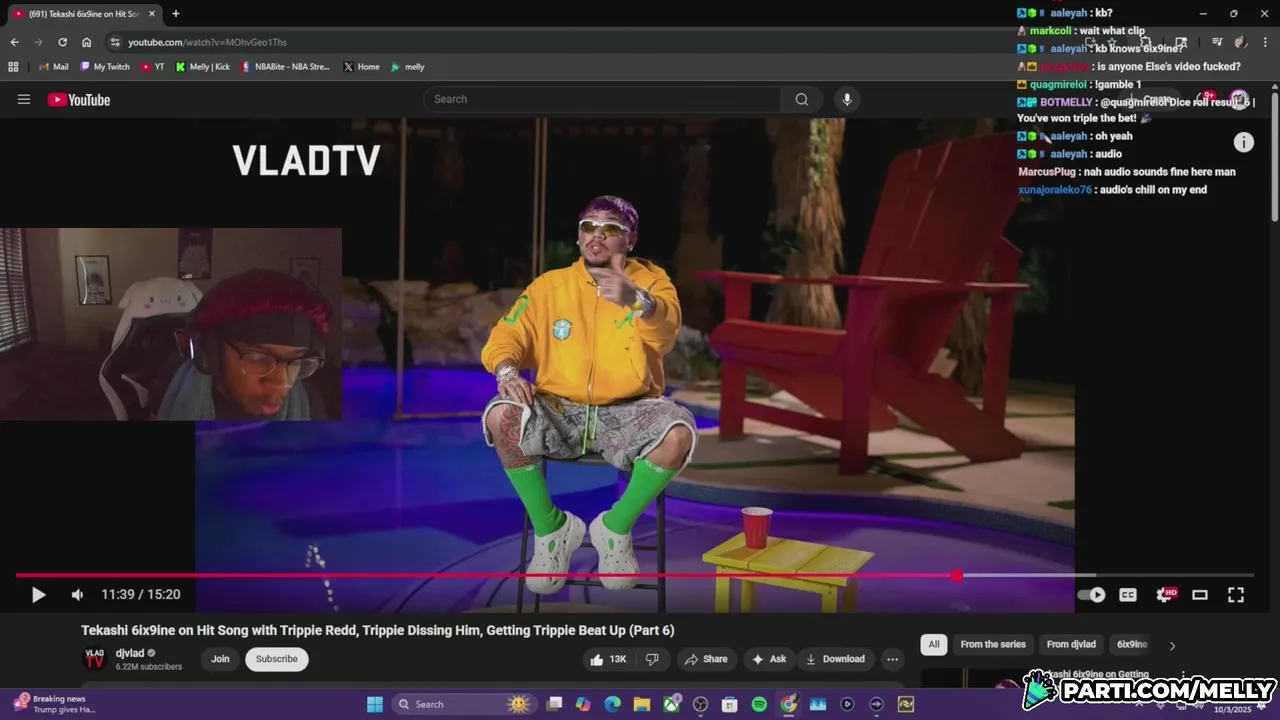Viewport: 1280px width, 720px height.
Task: Open the Breaking news widget
Action: (55, 704)
